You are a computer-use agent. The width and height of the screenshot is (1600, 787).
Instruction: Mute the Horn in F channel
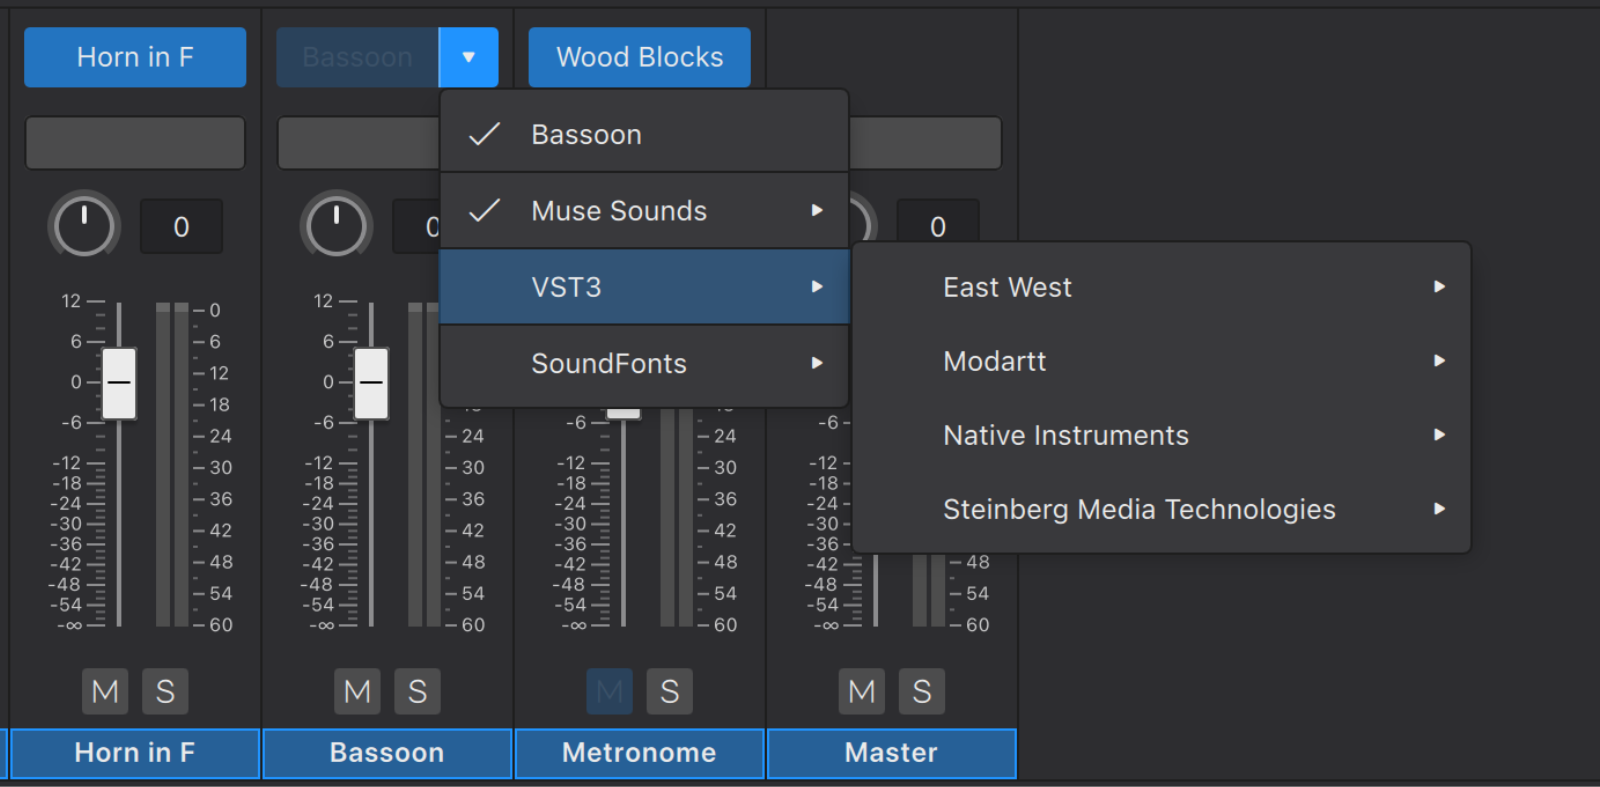click(105, 691)
